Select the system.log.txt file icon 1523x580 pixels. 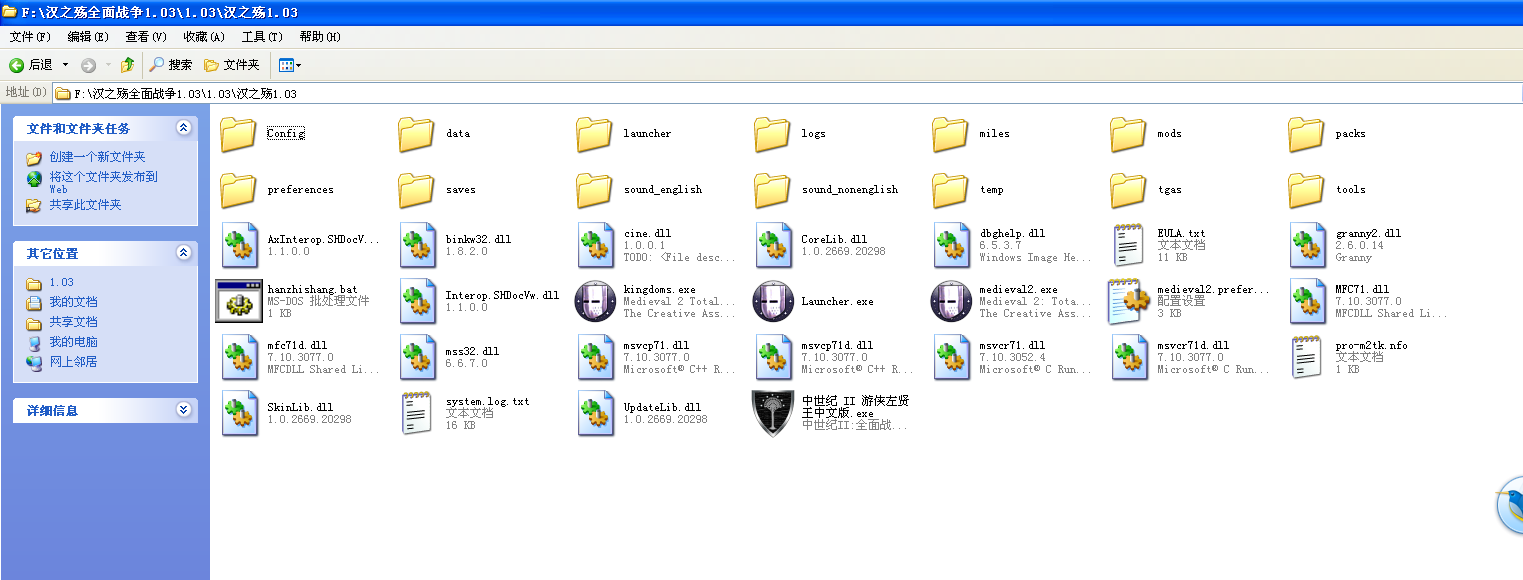pyautogui.click(x=417, y=413)
